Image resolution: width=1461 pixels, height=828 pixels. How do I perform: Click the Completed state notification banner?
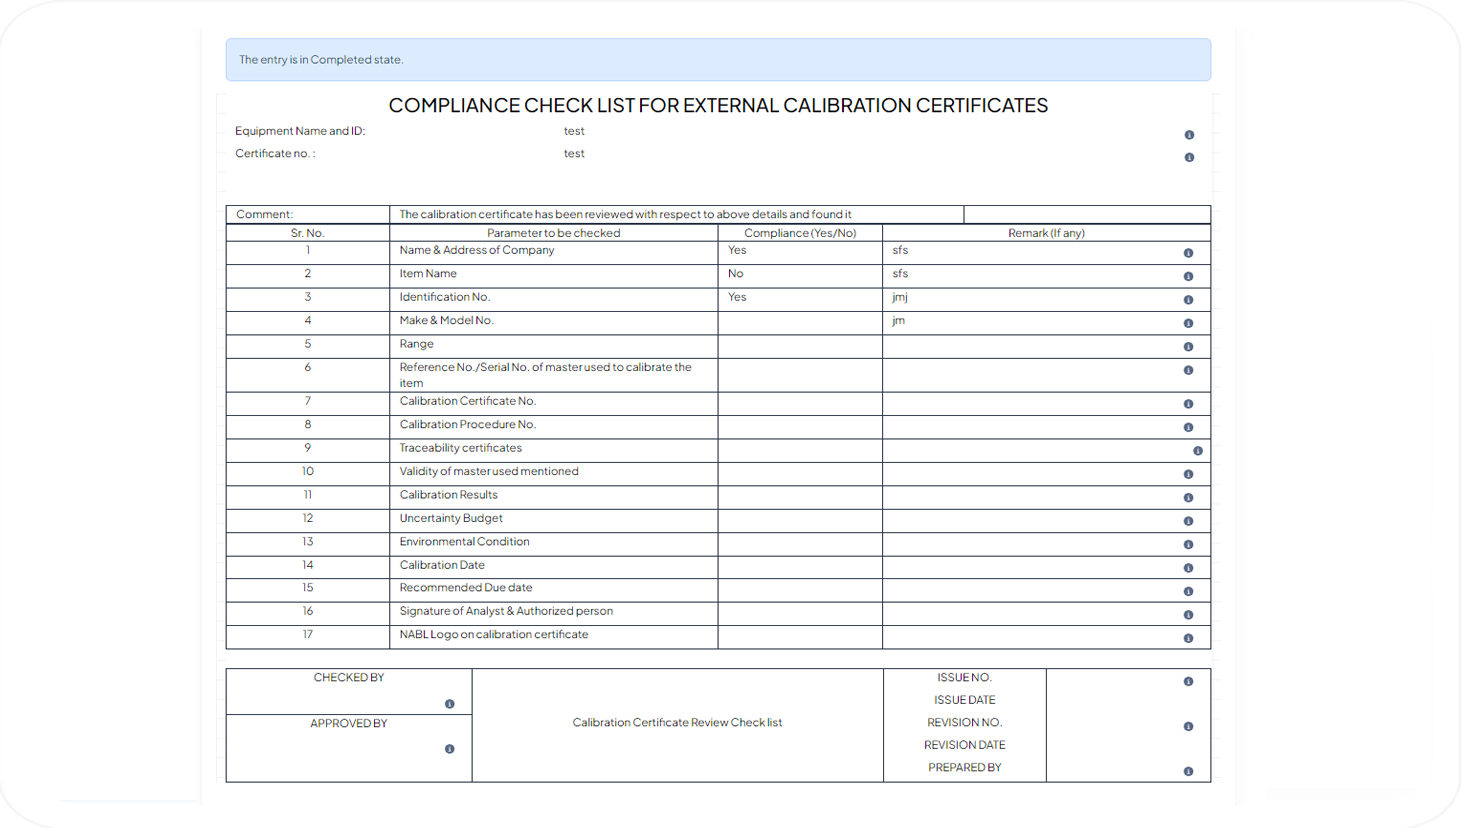[x=718, y=60]
